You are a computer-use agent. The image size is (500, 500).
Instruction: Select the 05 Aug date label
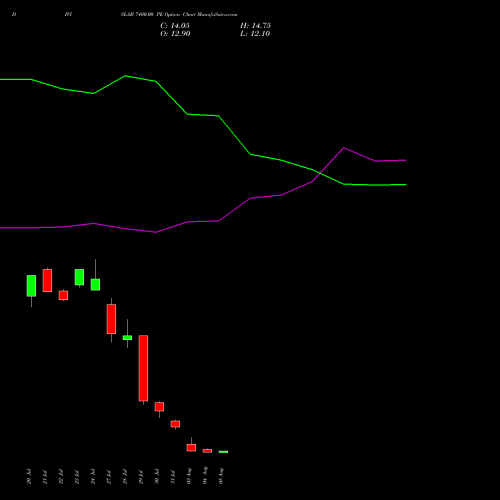point(221,476)
